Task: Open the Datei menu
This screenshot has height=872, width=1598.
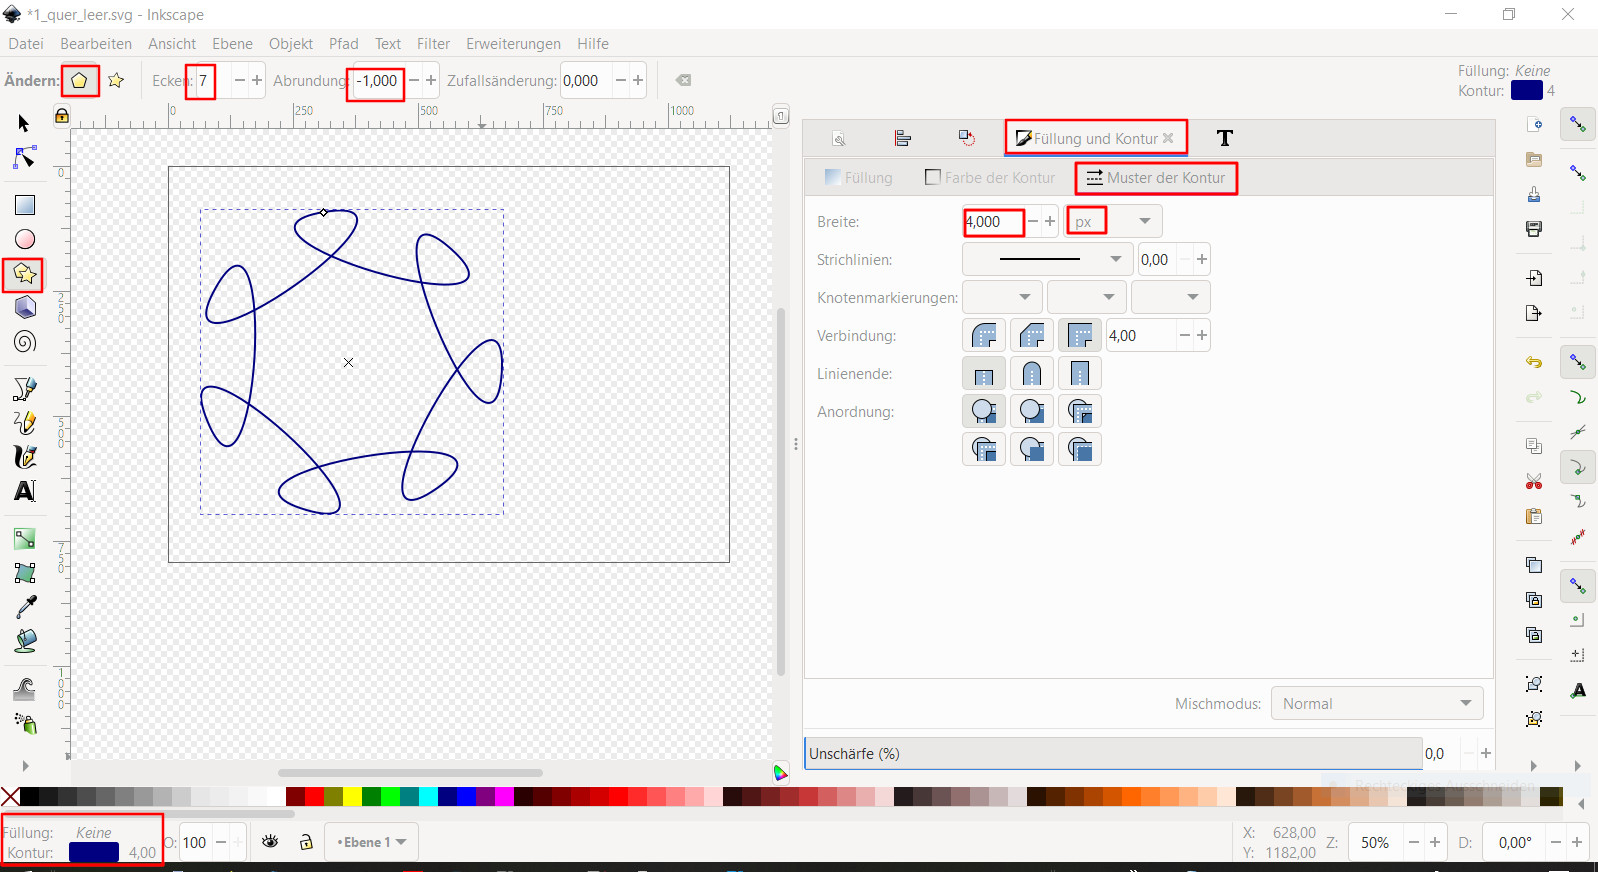Action: pos(26,43)
